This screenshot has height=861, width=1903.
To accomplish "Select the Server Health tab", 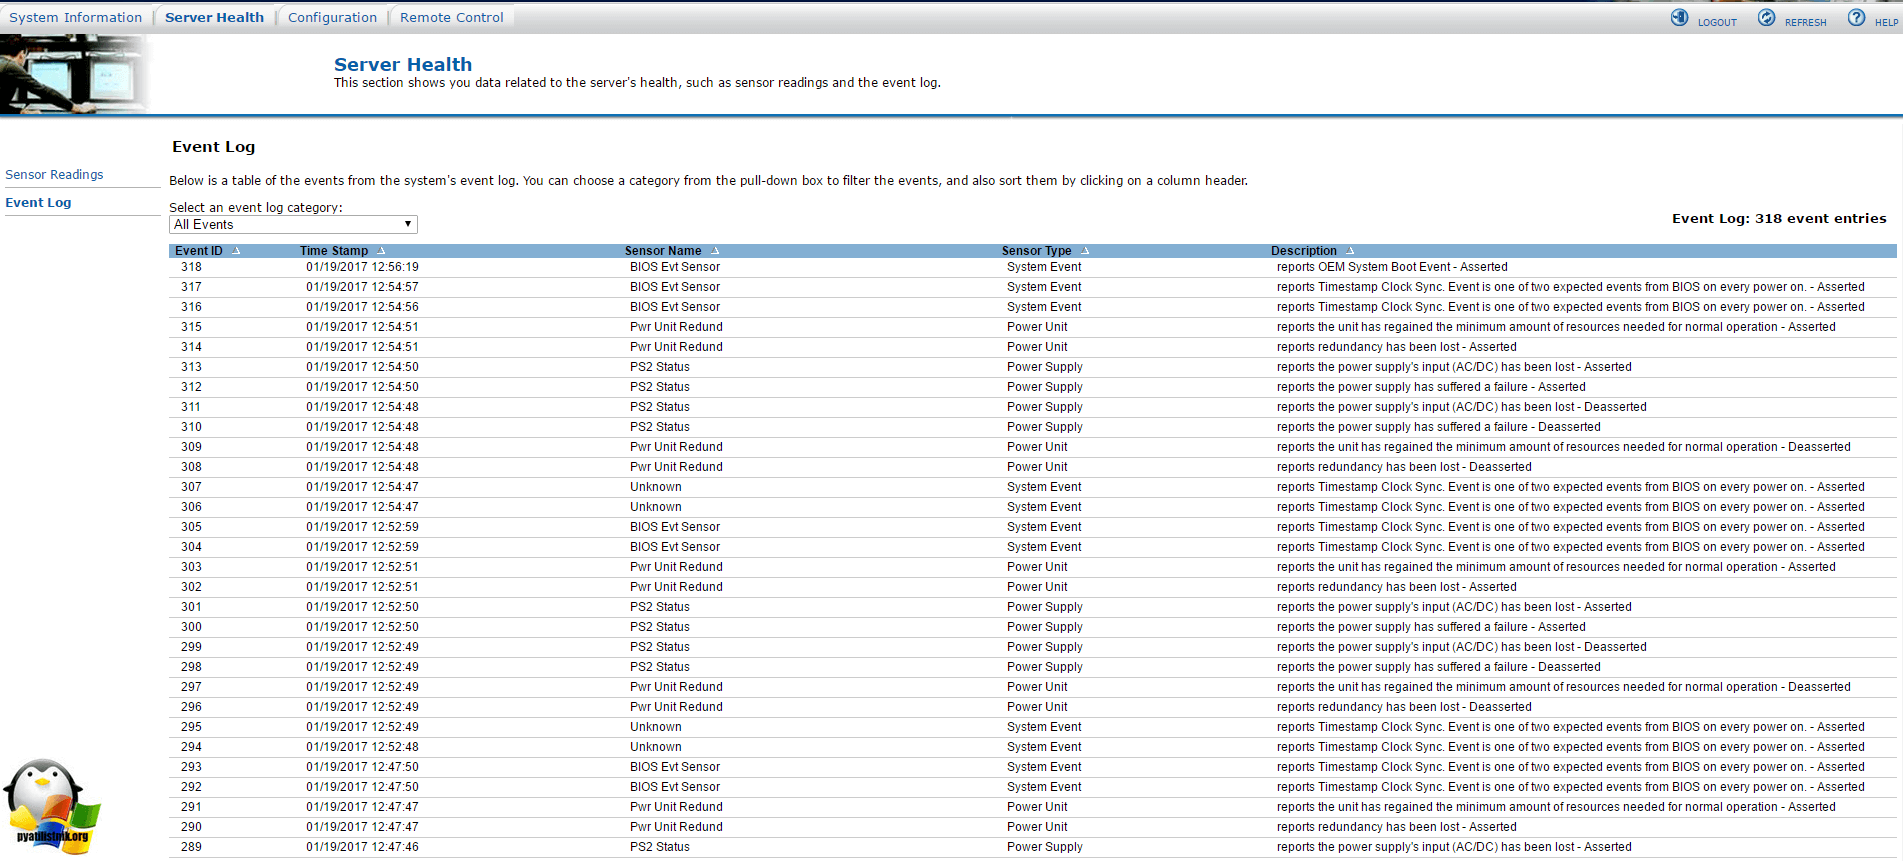I will tap(214, 17).
